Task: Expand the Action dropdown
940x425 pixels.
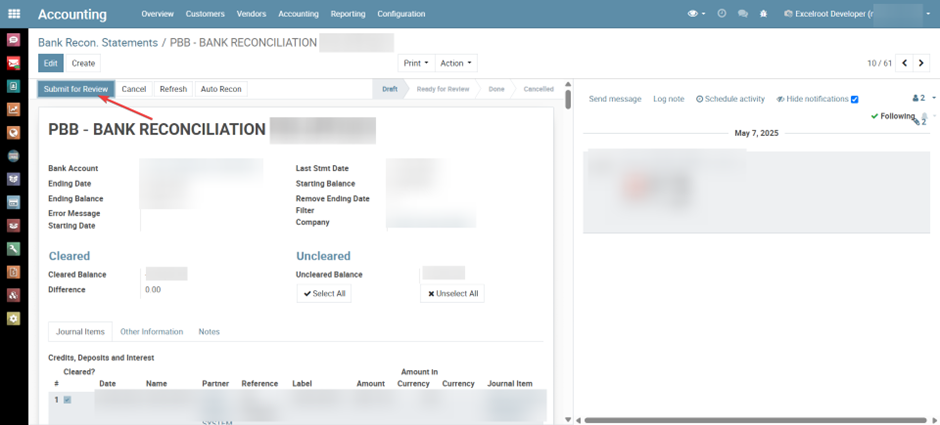Action: 456,63
